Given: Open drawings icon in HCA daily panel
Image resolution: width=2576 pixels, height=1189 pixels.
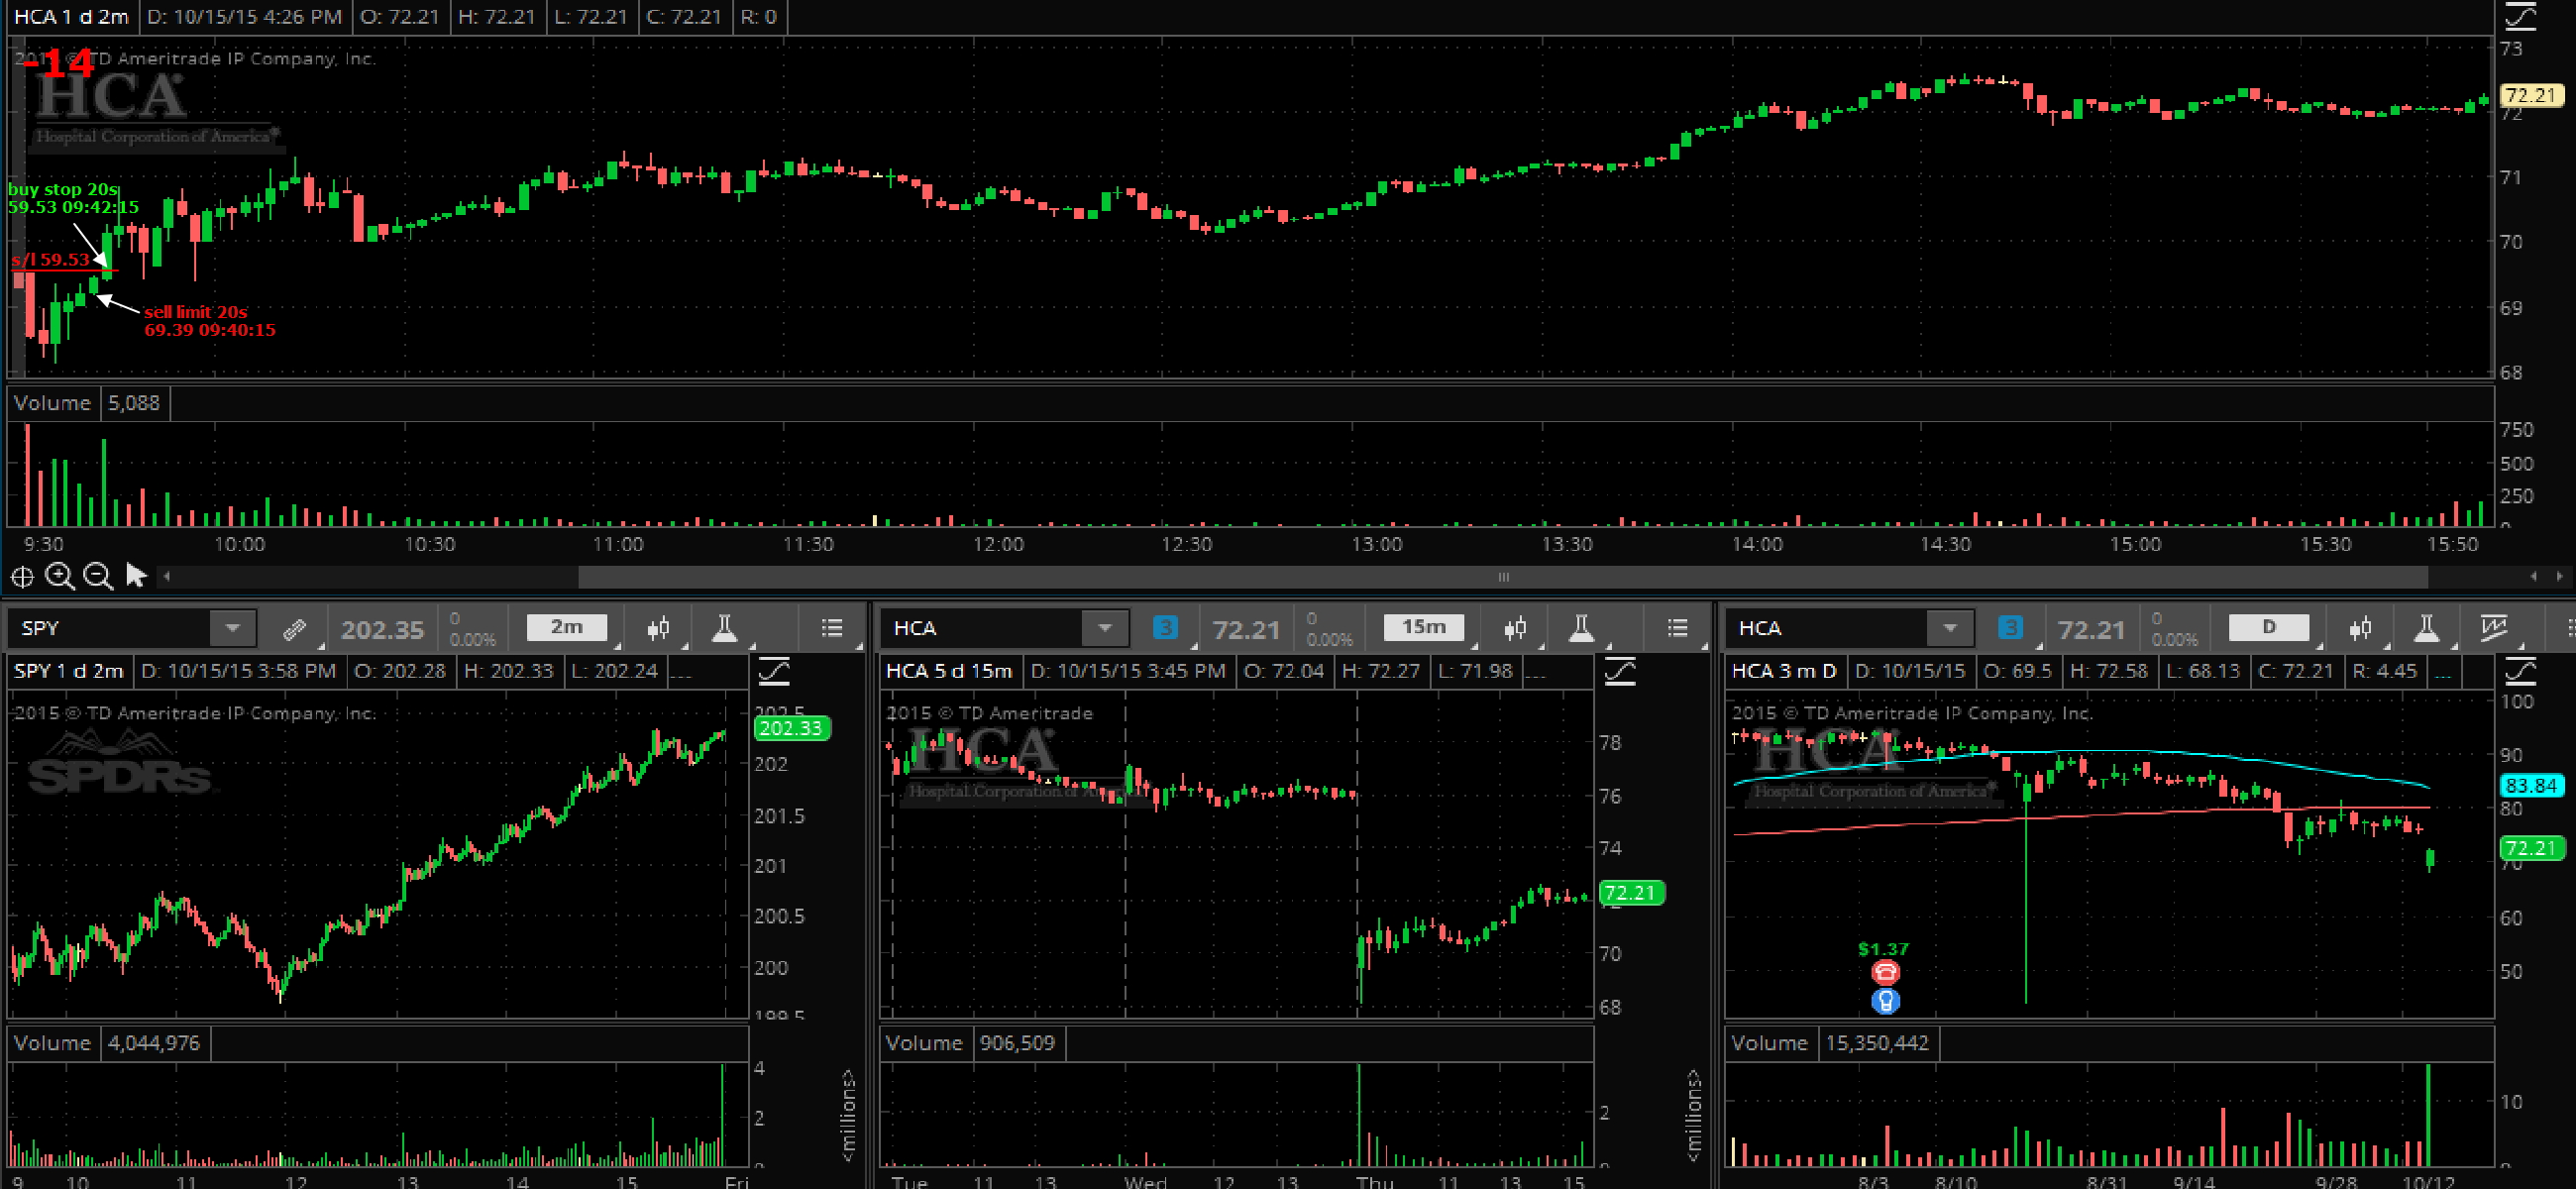Looking at the screenshot, I should pyautogui.click(x=2495, y=628).
